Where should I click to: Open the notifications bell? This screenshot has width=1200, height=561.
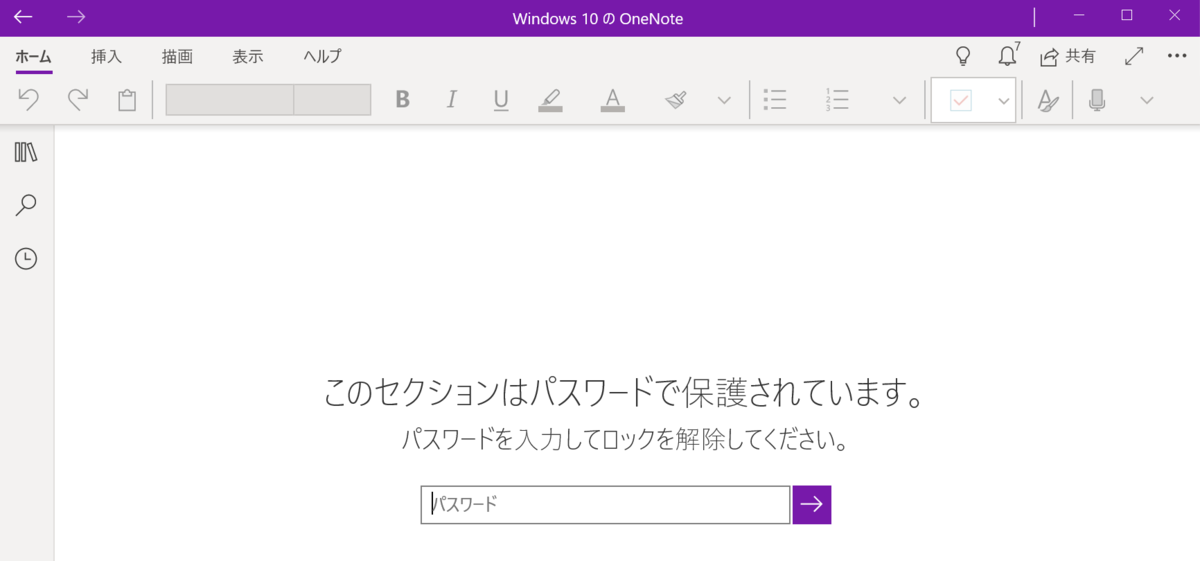(x=1008, y=55)
